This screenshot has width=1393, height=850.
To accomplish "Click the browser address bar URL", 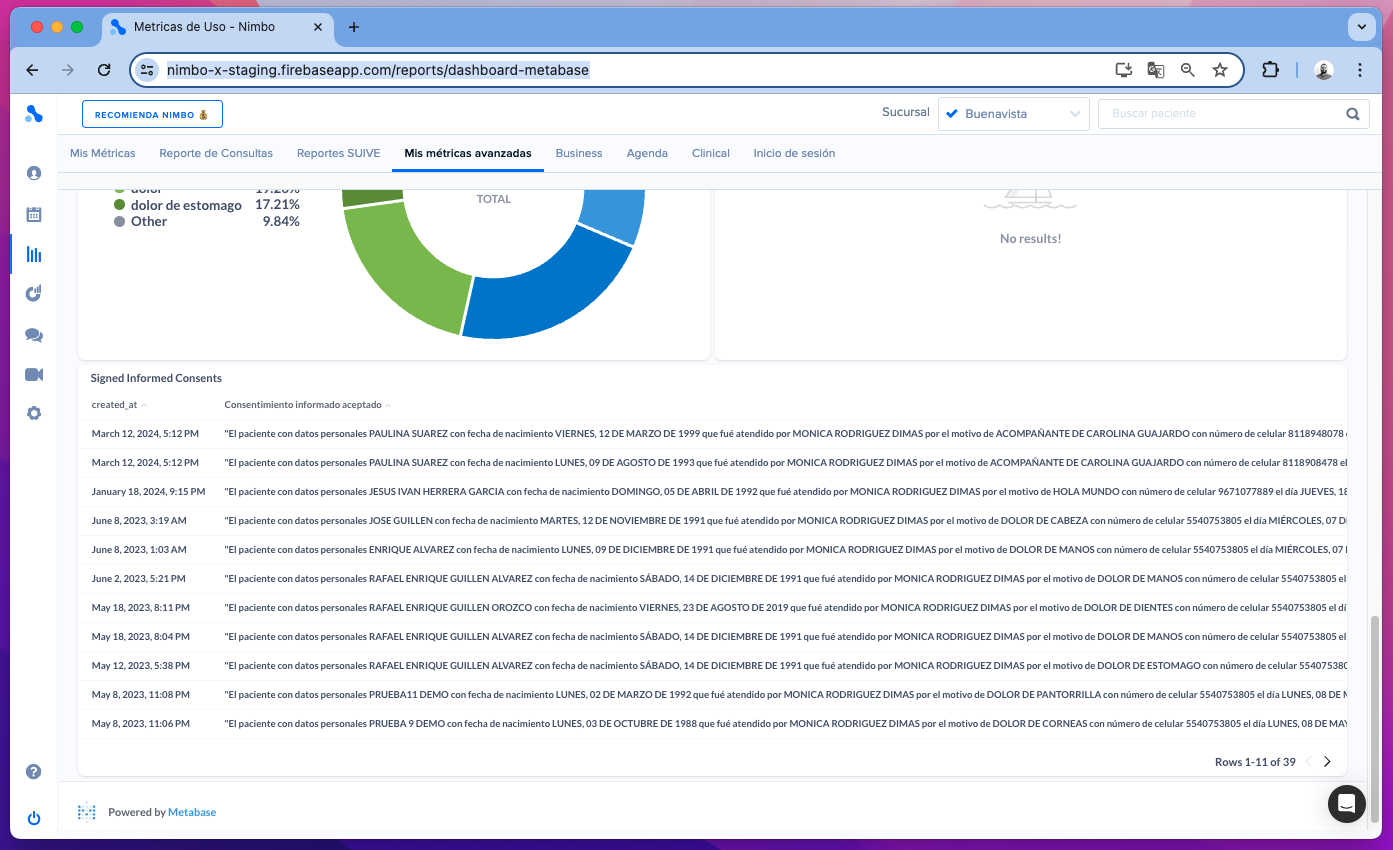I will click(x=378, y=70).
